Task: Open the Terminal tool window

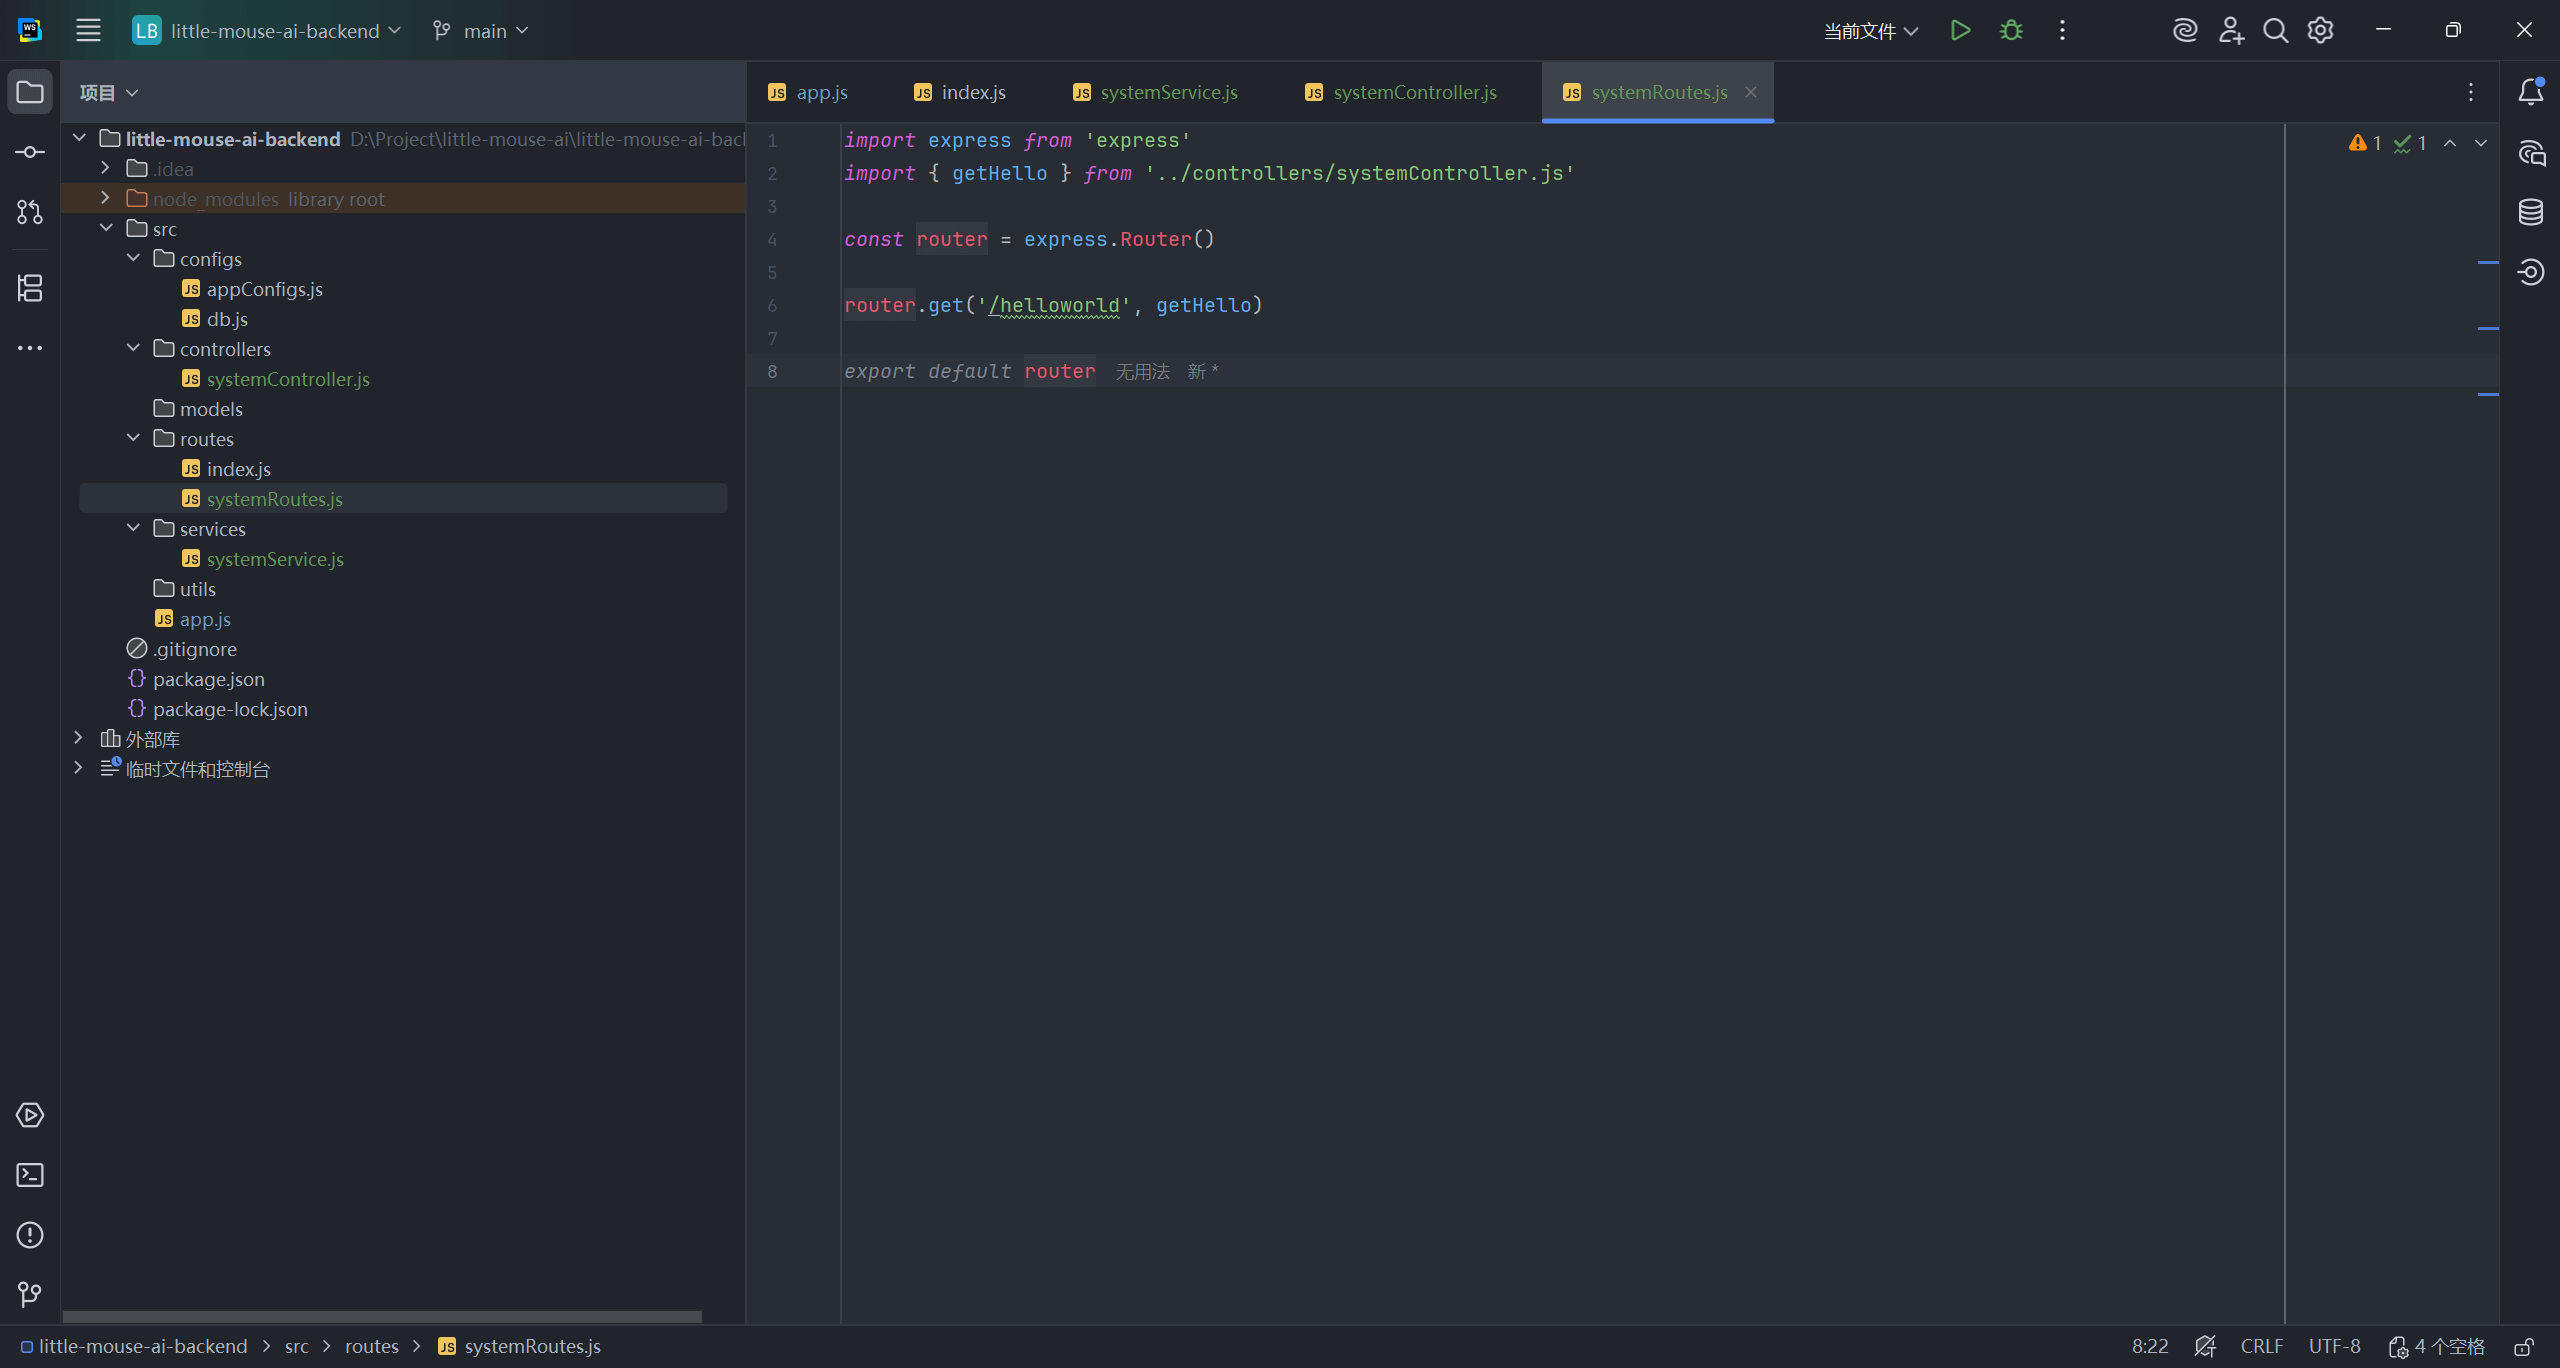Action: pos(30,1175)
